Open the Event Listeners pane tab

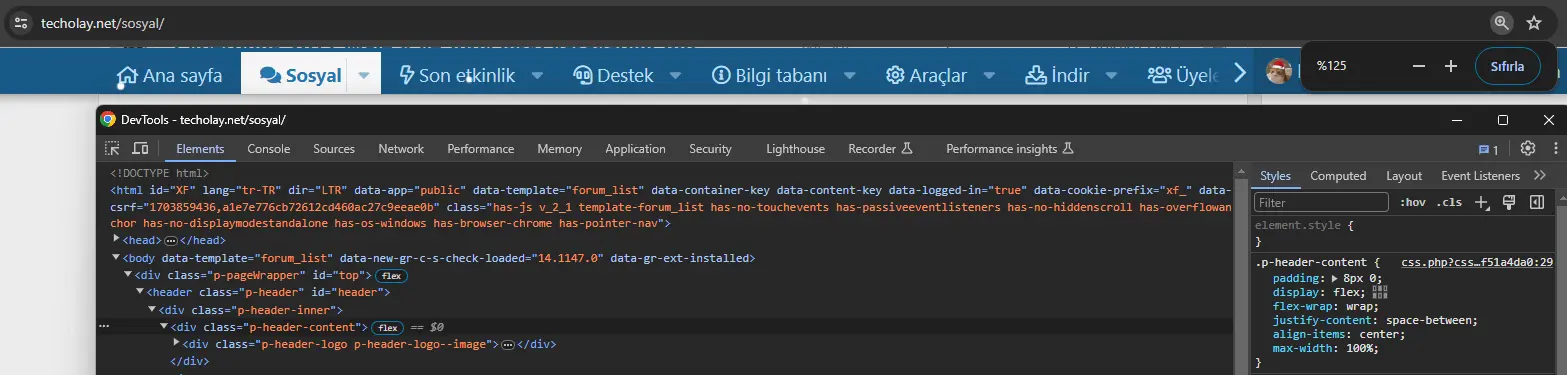tap(1480, 176)
